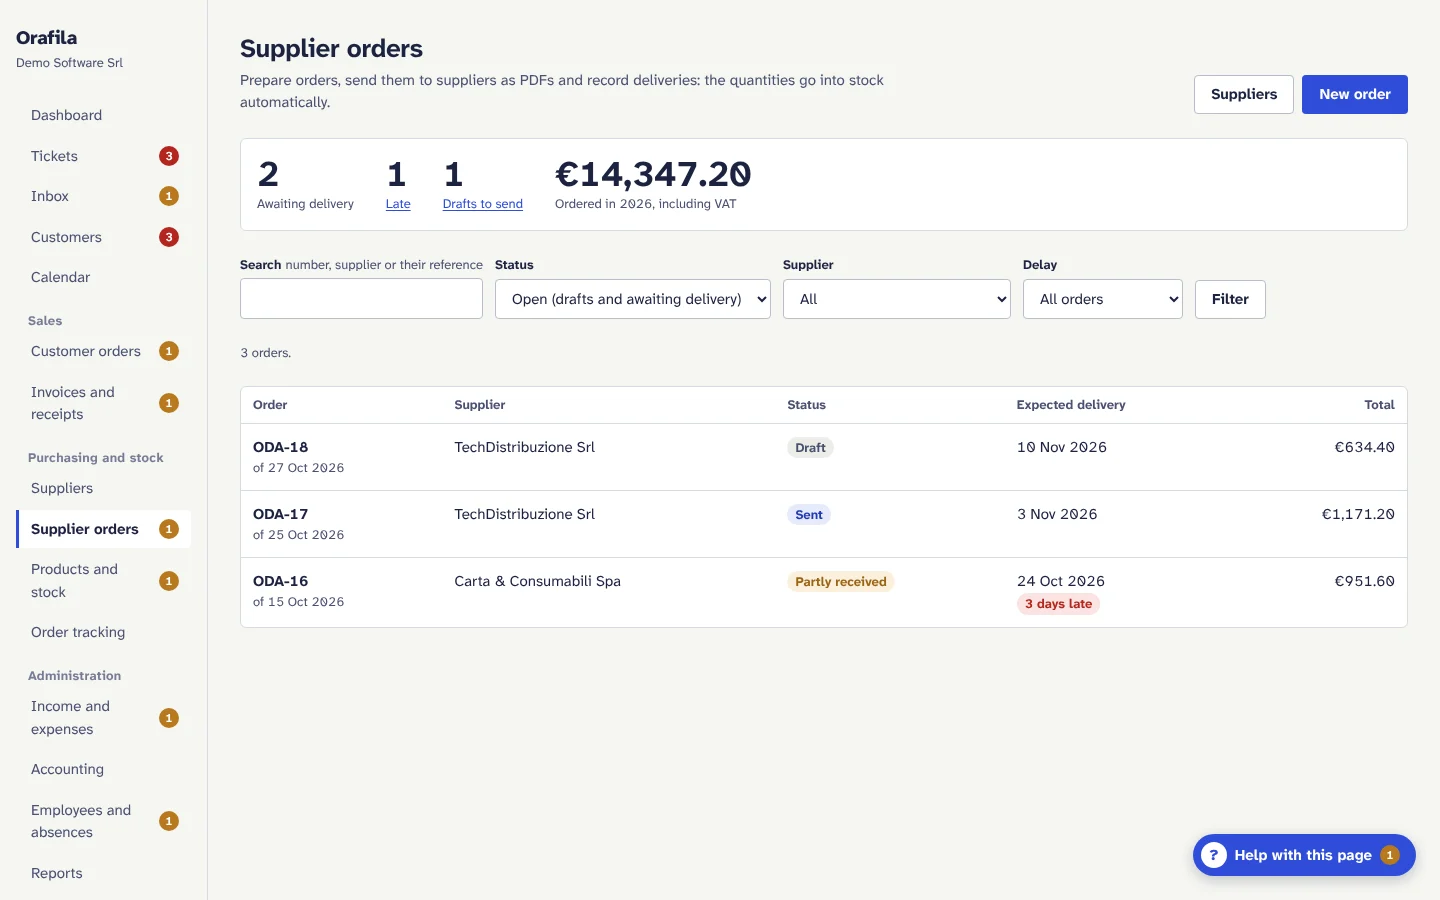
Task: Open the Supplier filter dropdown
Action: pos(896,299)
